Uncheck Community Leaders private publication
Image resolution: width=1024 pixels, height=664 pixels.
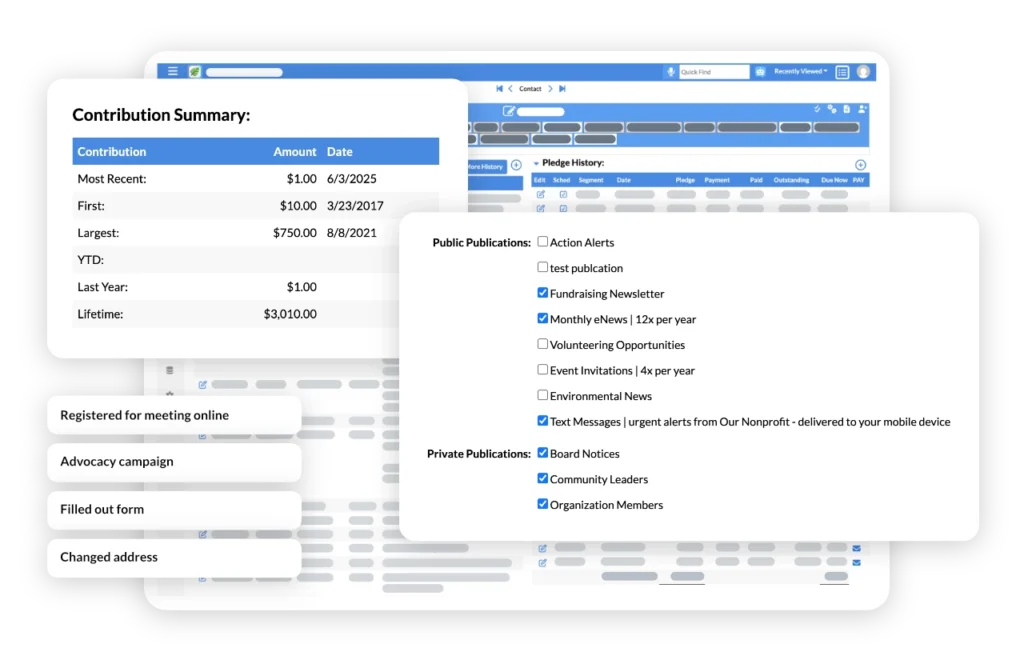pyautogui.click(x=543, y=479)
